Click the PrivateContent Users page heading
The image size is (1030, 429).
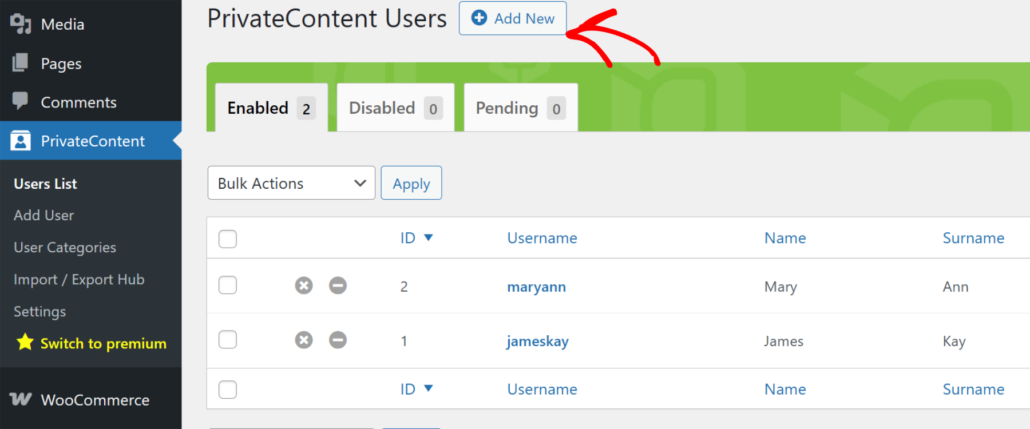326,18
